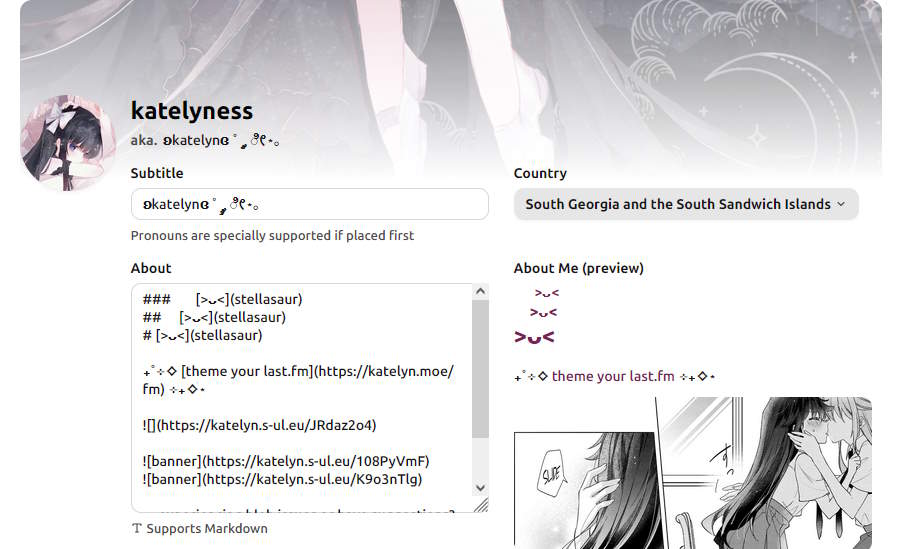Viewport: 902px width, 549px height.
Task: Click the About textarea scrollbar thumb
Action: click(x=480, y=368)
